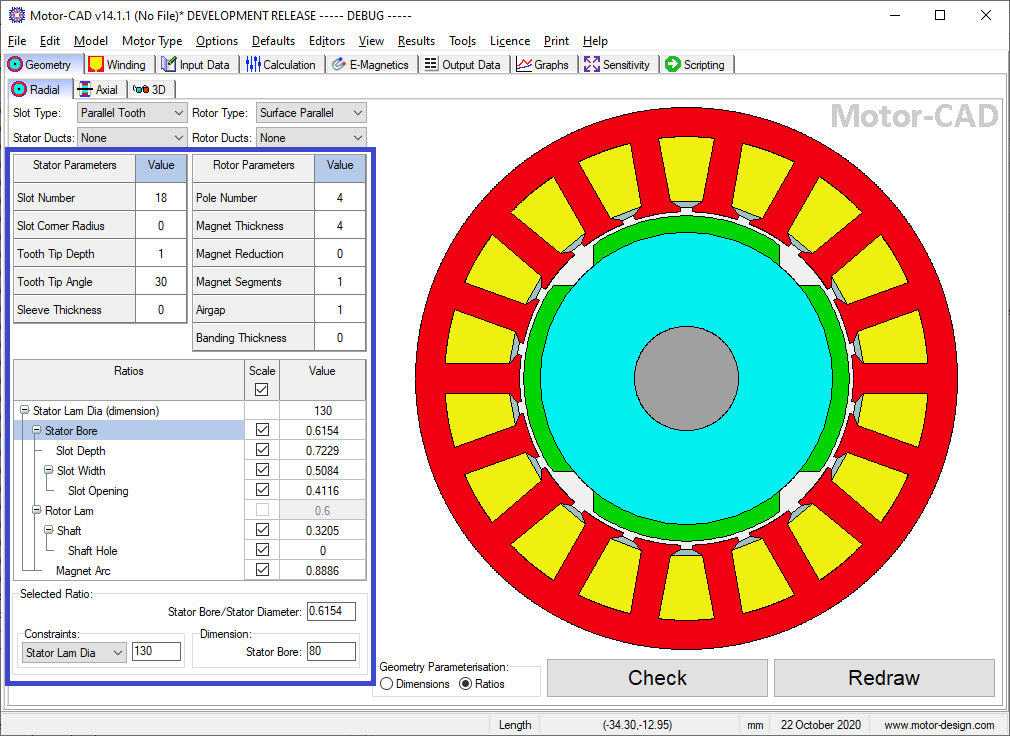Screen dimensions: 1010x736
Task: Click the Graphs chart icon
Action: (524, 64)
